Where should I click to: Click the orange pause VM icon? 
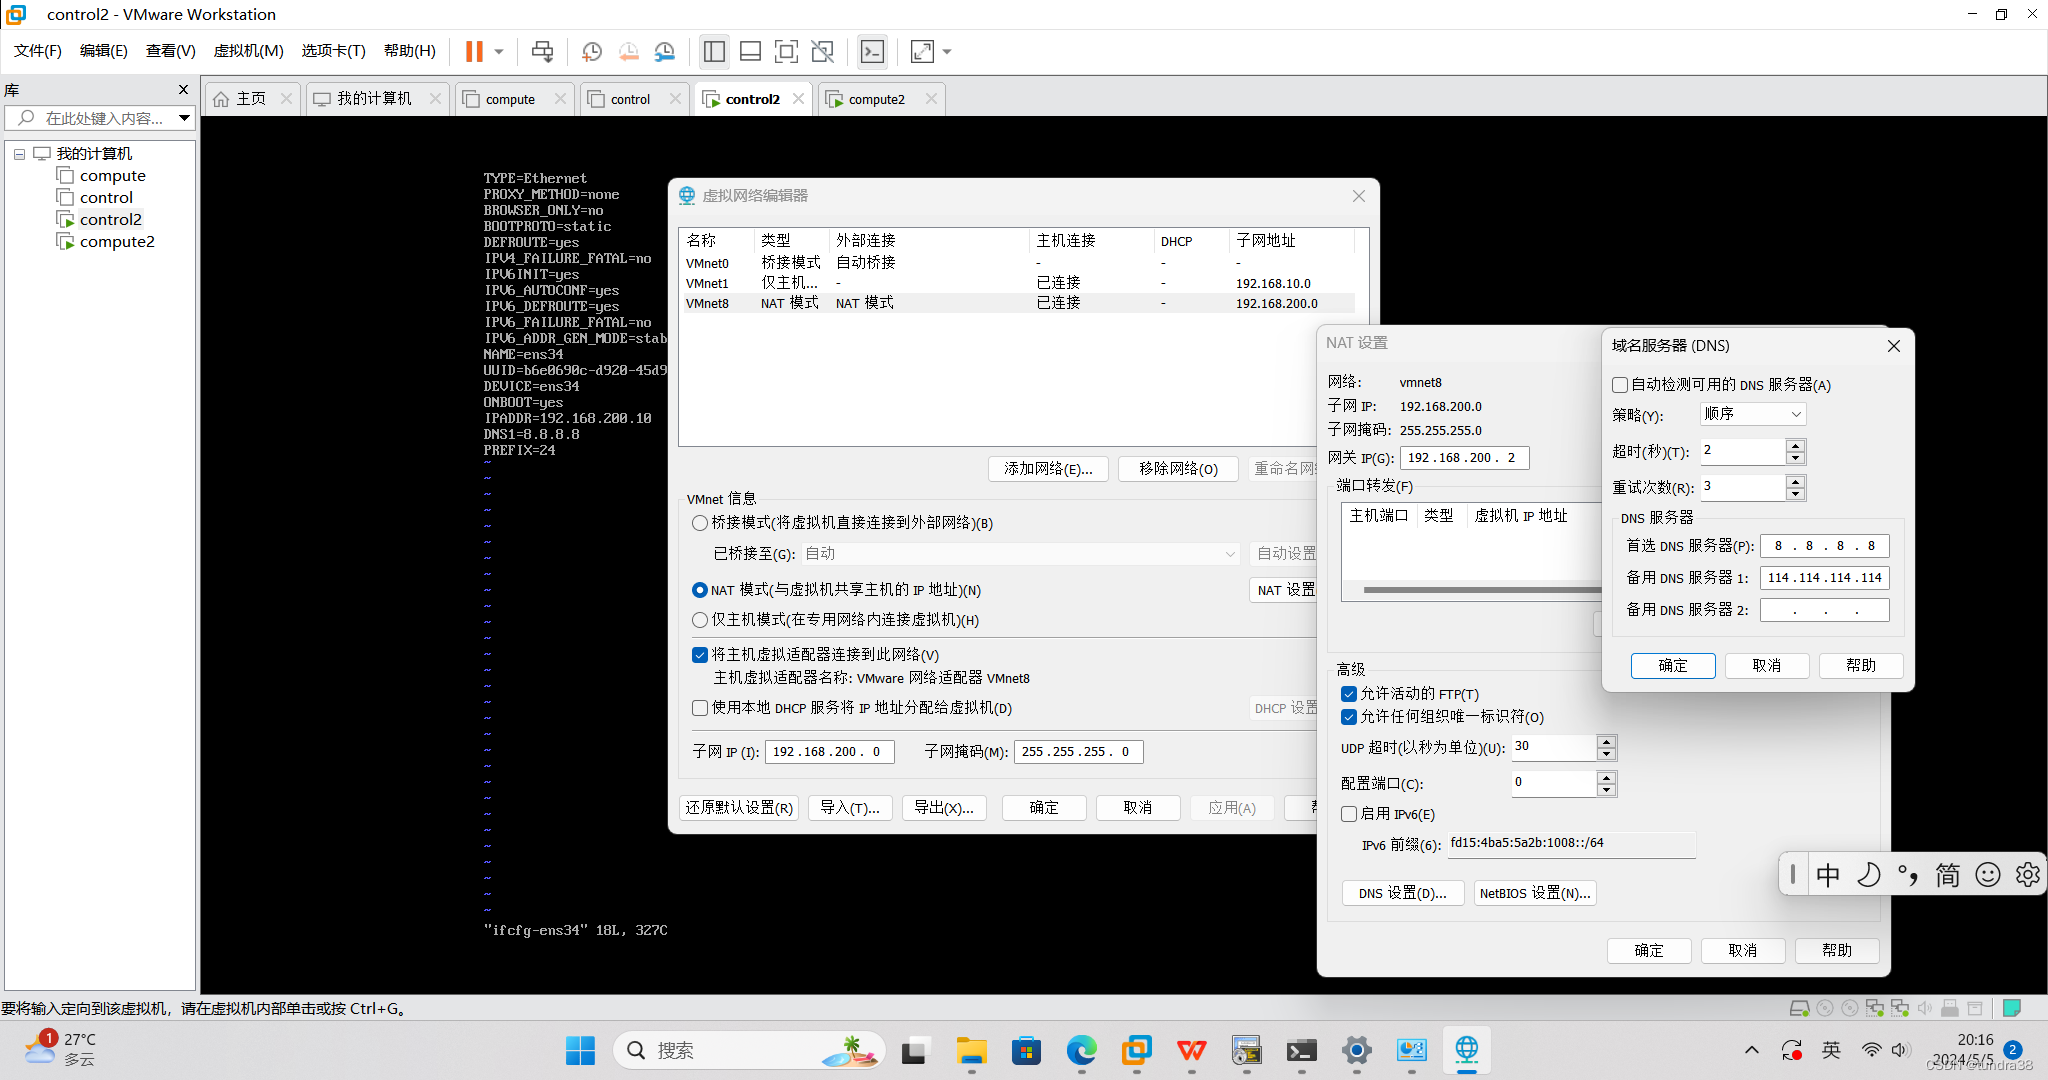pos(474,51)
